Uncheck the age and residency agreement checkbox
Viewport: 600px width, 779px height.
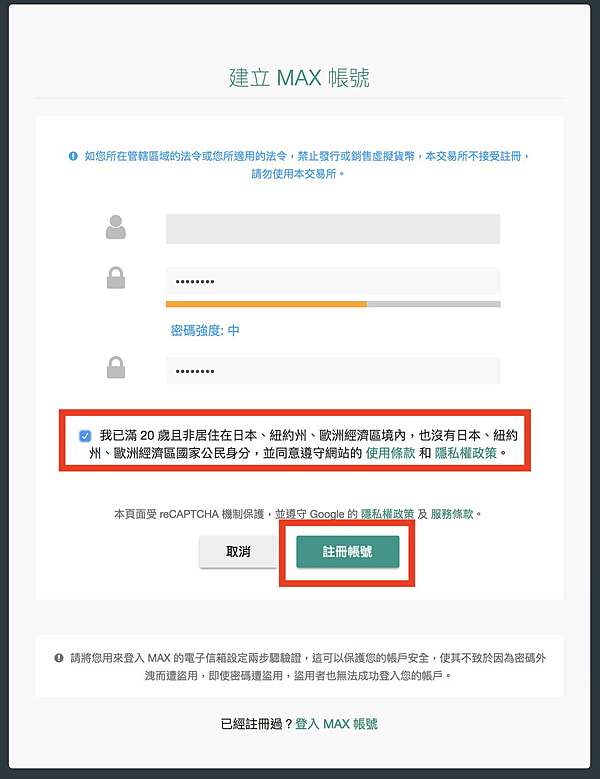point(85,436)
